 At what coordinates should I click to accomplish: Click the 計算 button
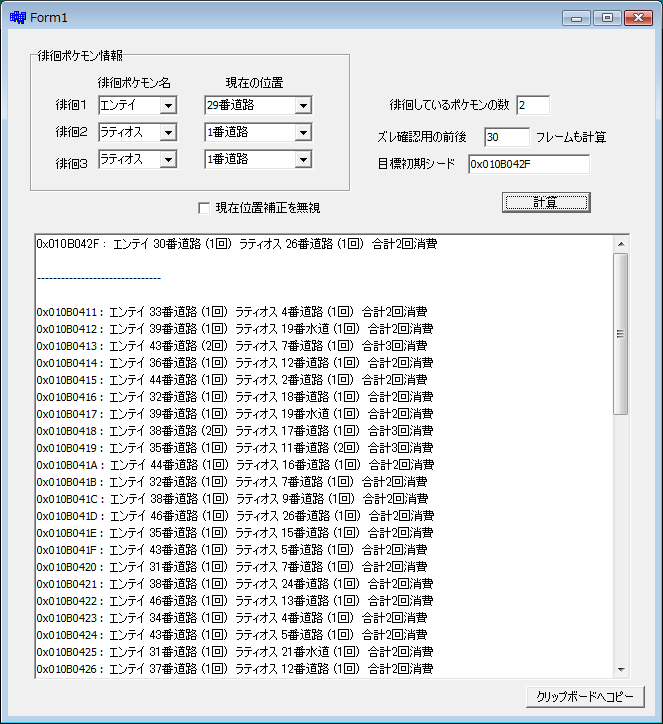[546, 203]
